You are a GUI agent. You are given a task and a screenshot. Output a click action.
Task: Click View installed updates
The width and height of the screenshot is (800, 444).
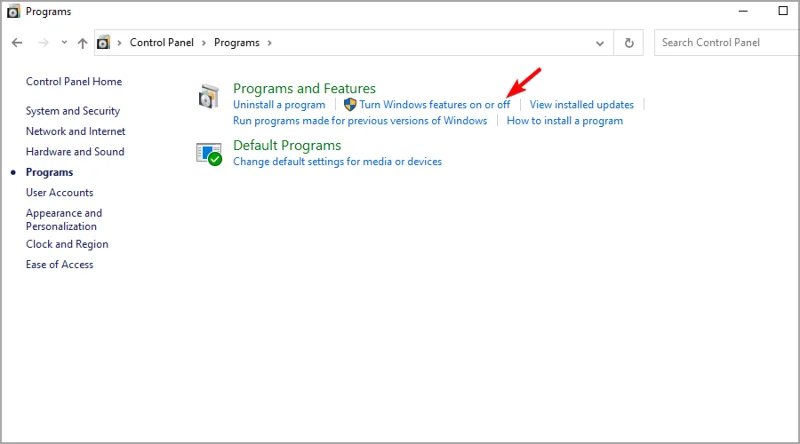tap(582, 105)
